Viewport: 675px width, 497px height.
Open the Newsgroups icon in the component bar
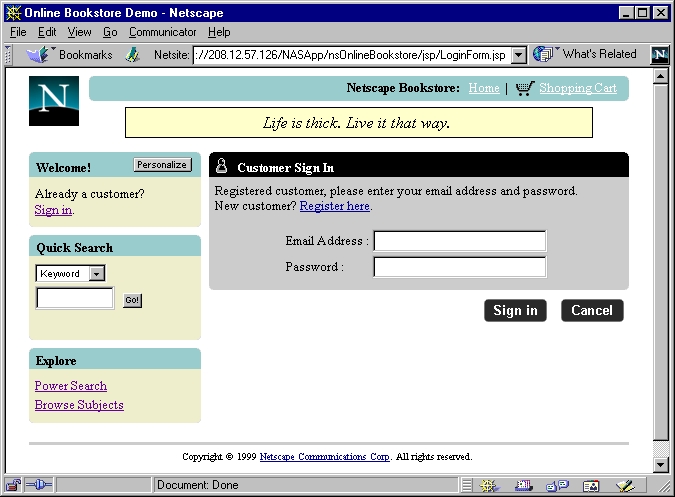(557, 486)
